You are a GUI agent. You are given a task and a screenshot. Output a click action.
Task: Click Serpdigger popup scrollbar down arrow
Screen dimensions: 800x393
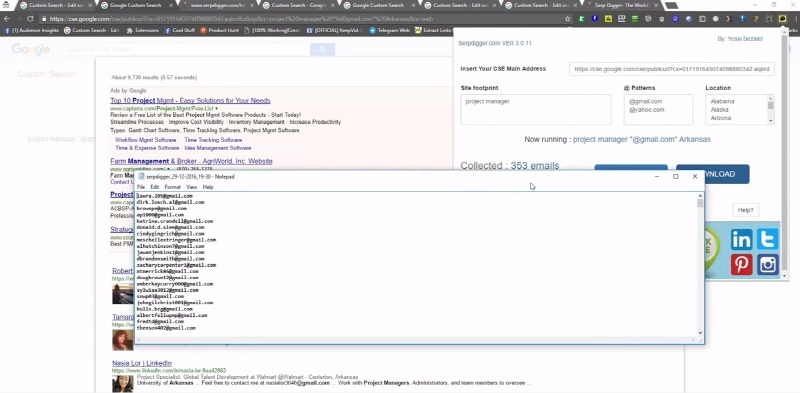tap(785, 276)
